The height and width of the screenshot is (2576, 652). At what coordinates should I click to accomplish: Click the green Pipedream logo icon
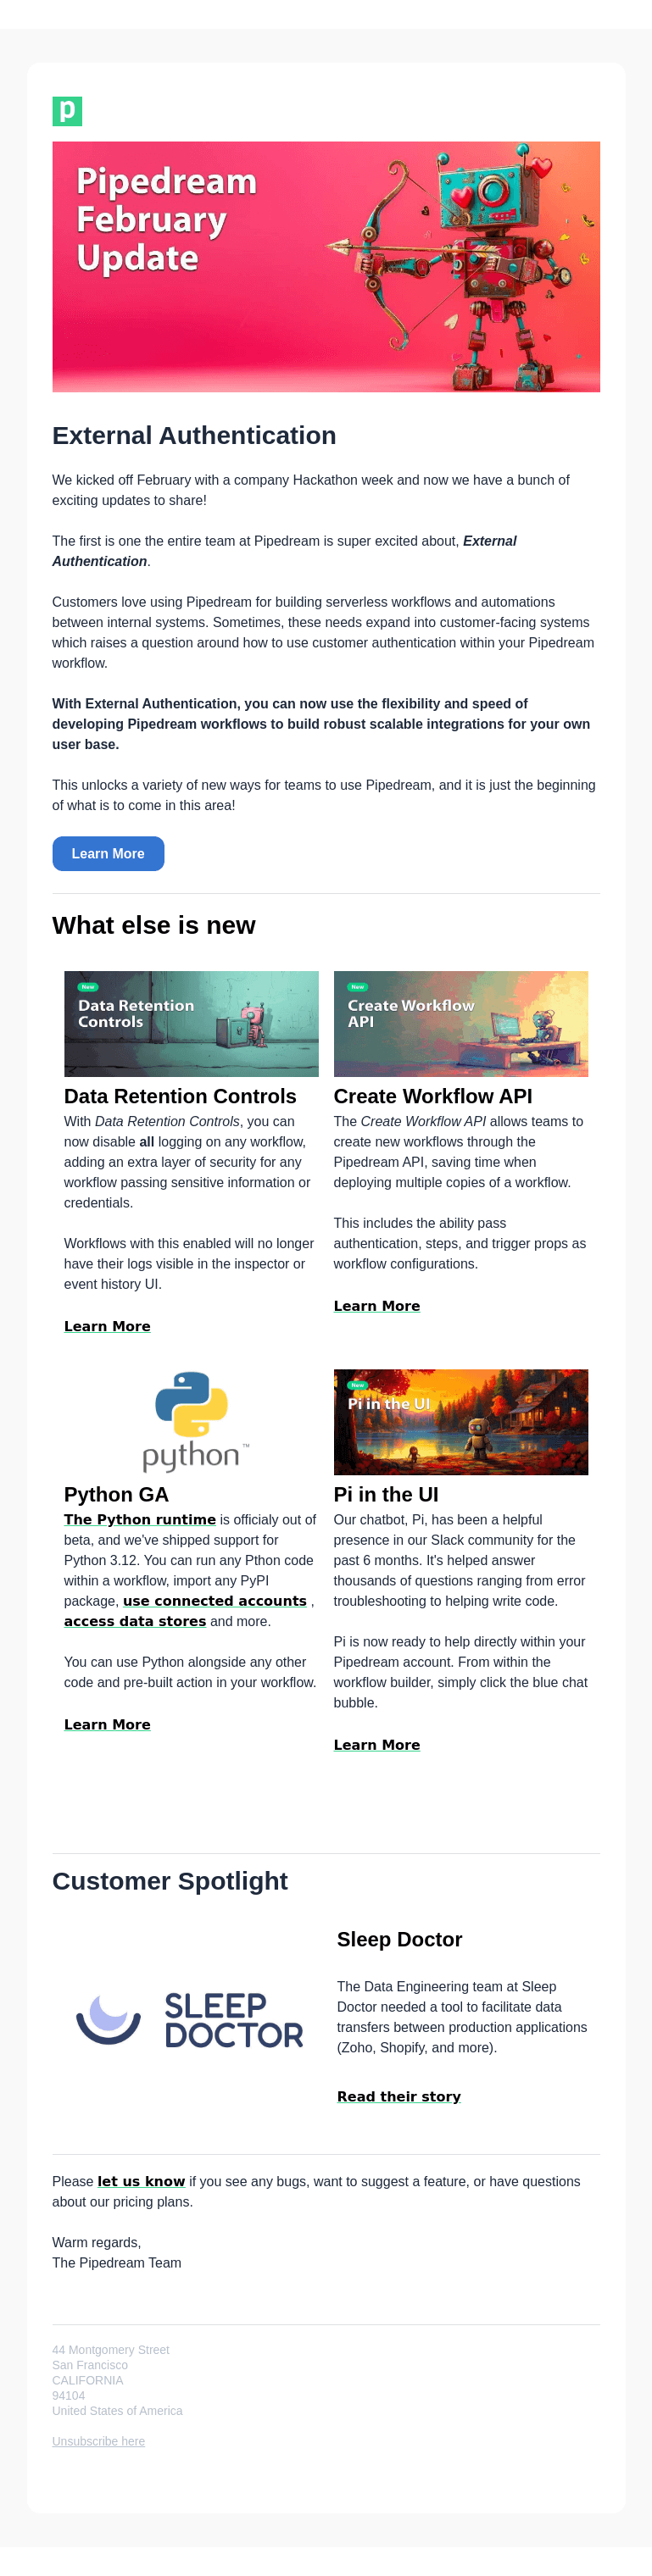(x=67, y=111)
